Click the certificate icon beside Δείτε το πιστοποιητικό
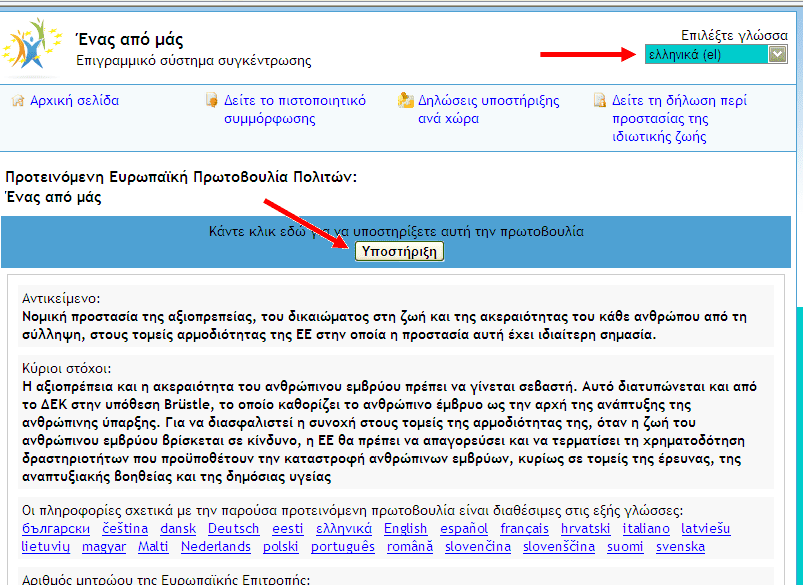The image size is (803, 585). (x=211, y=101)
